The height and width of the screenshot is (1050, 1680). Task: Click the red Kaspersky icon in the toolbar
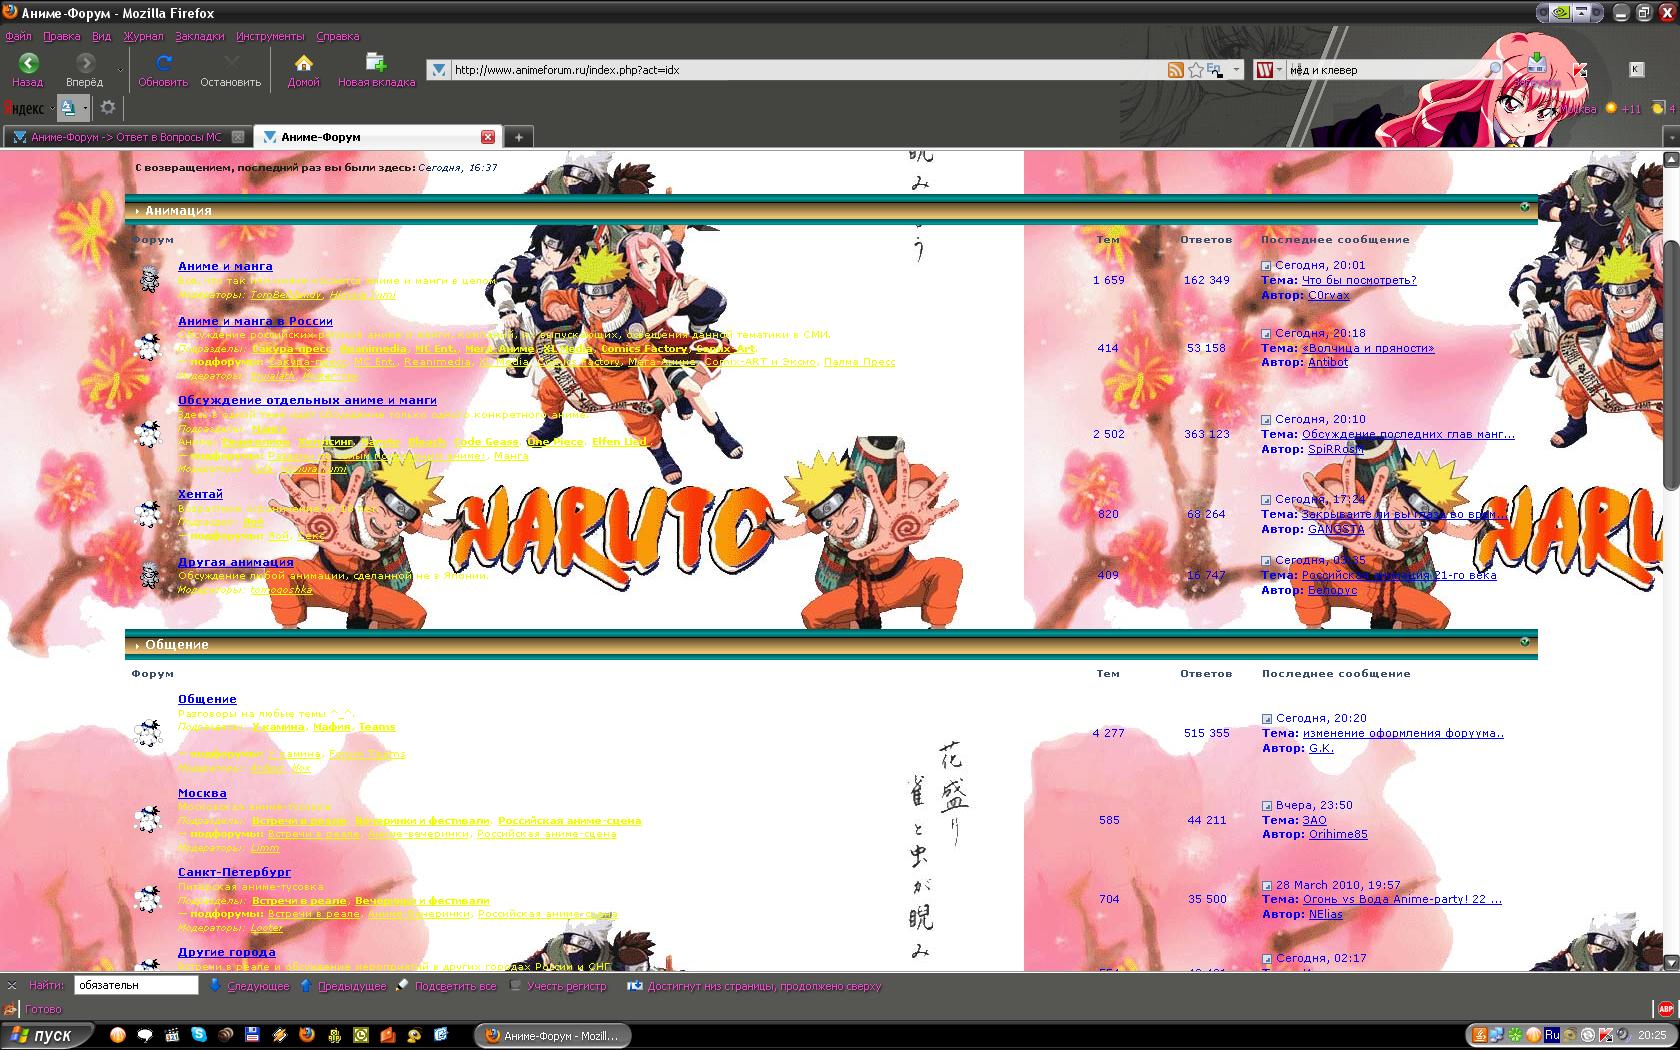click(x=1579, y=69)
